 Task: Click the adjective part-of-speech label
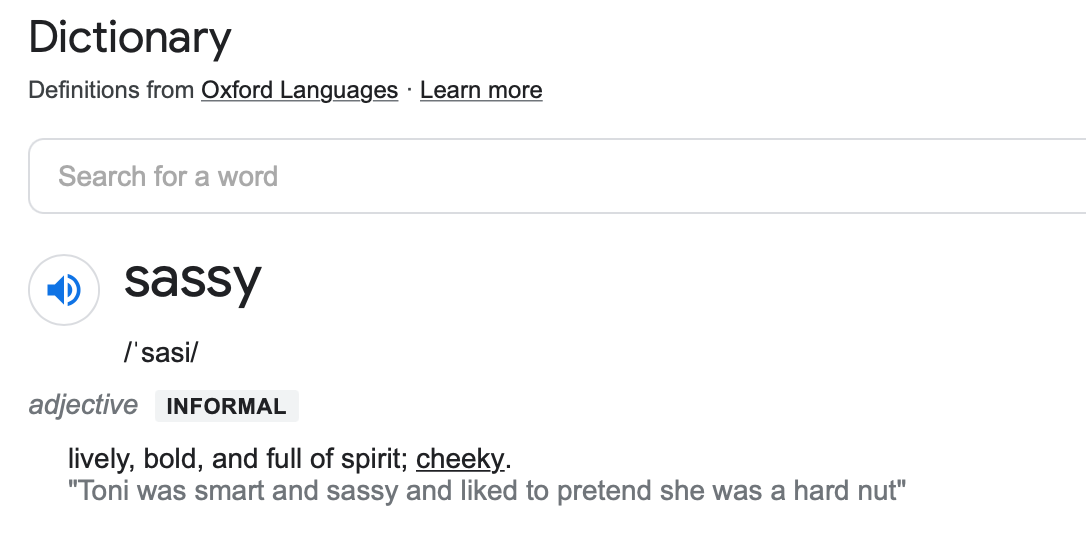point(83,405)
